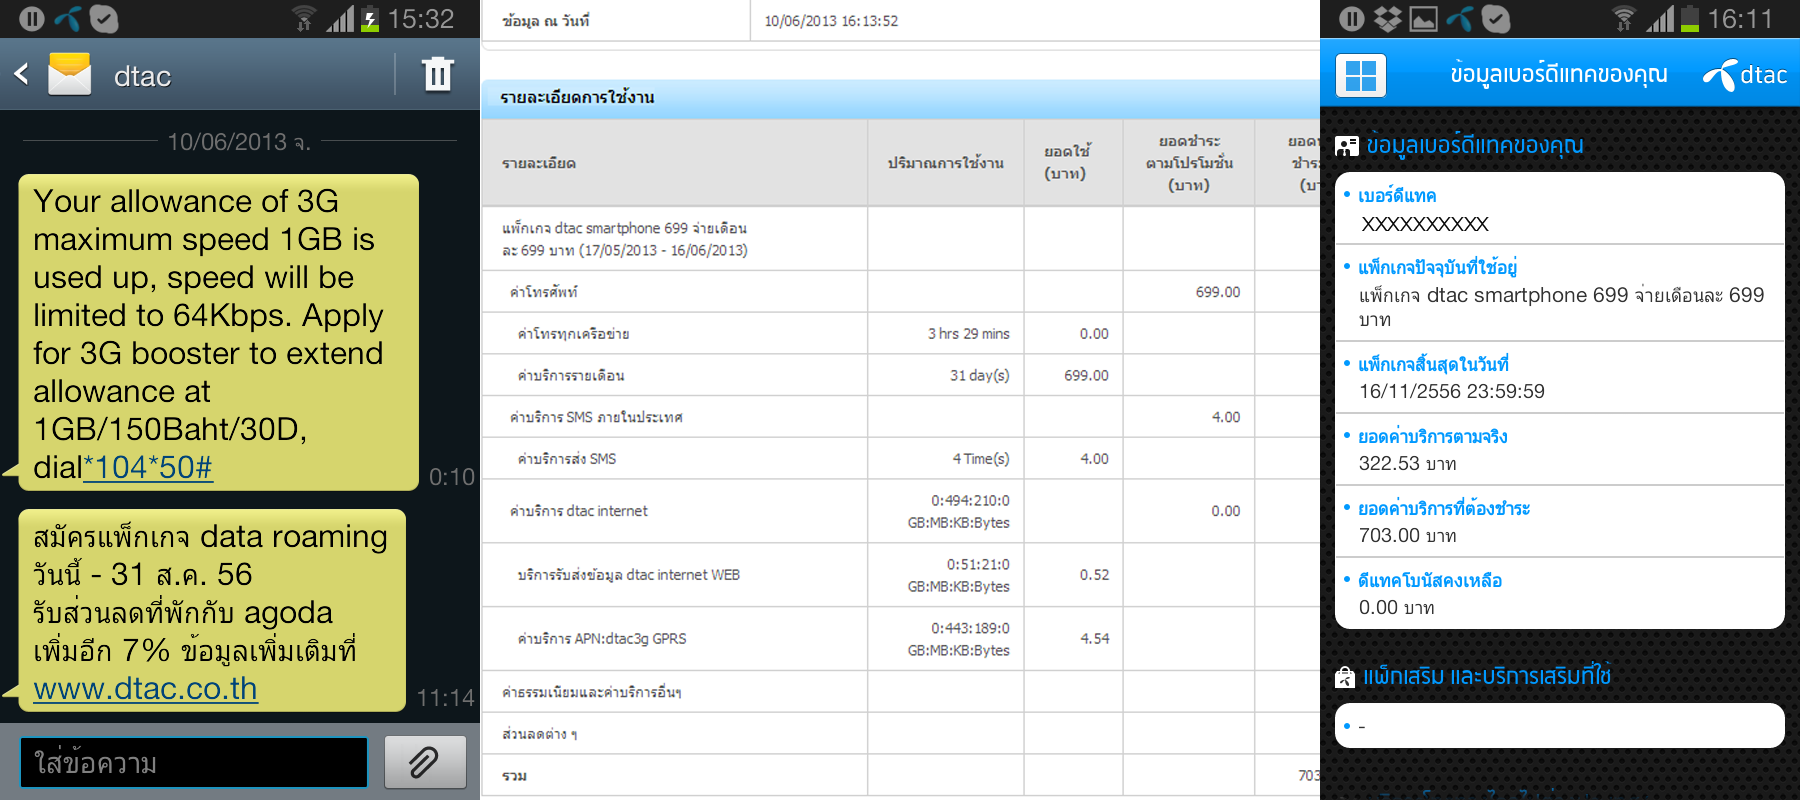Tap the เบอร์ดีแทค number entry
This screenshot has width=1800, height=800.
pos(1560,209)
